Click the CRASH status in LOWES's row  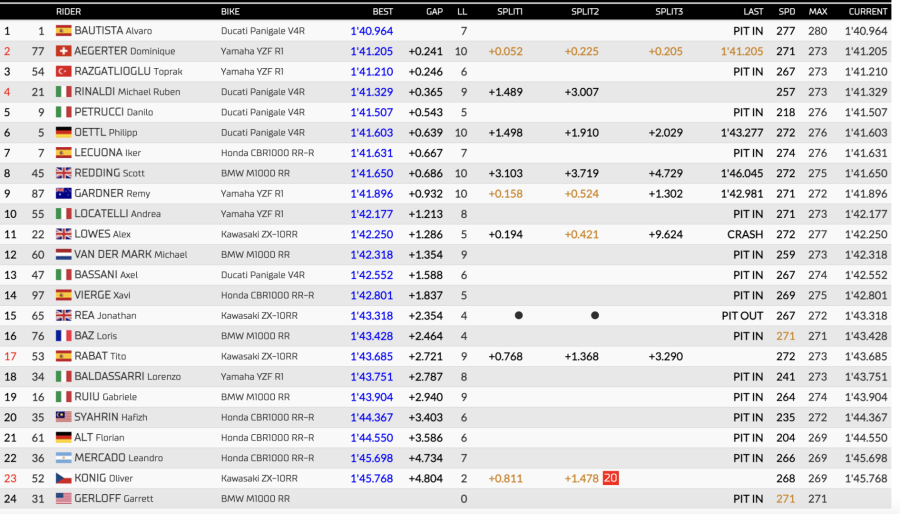[745, 234]
